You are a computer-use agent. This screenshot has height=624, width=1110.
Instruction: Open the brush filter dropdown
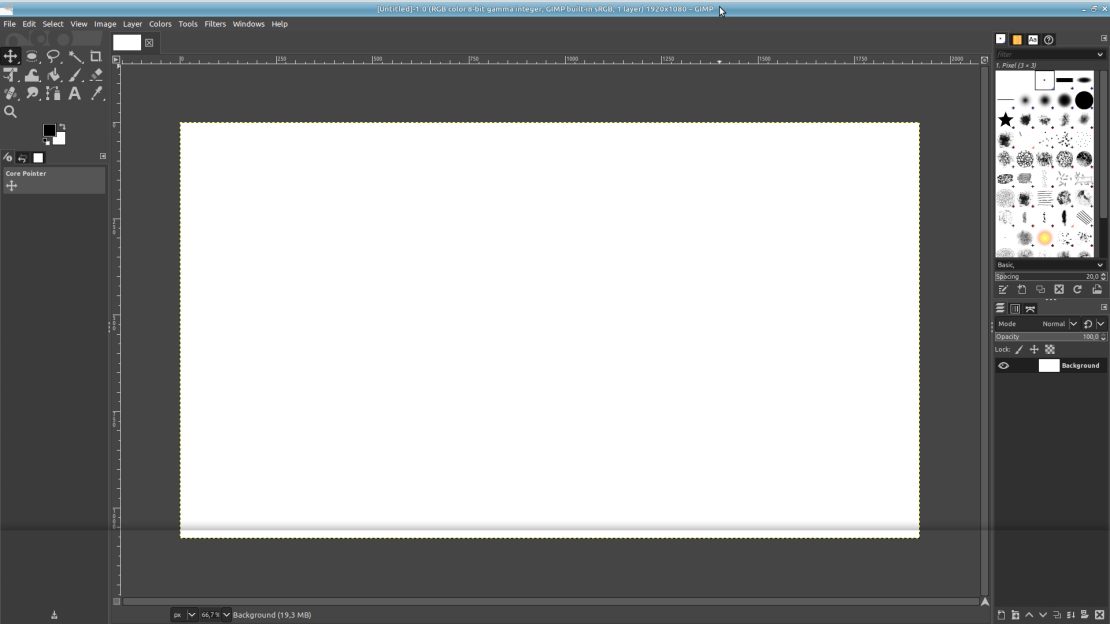coord(1100,54)
